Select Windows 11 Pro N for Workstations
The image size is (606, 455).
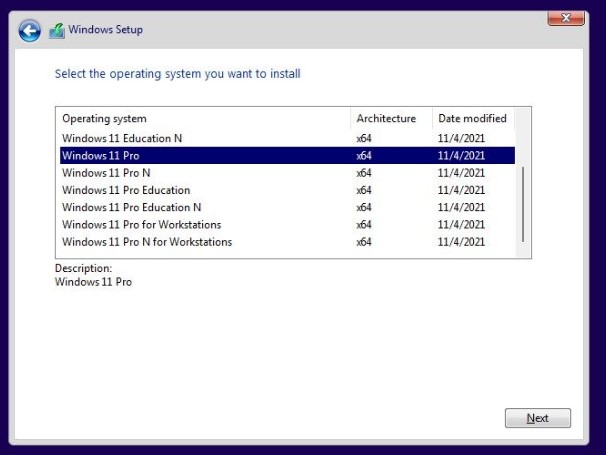(288, 242)
